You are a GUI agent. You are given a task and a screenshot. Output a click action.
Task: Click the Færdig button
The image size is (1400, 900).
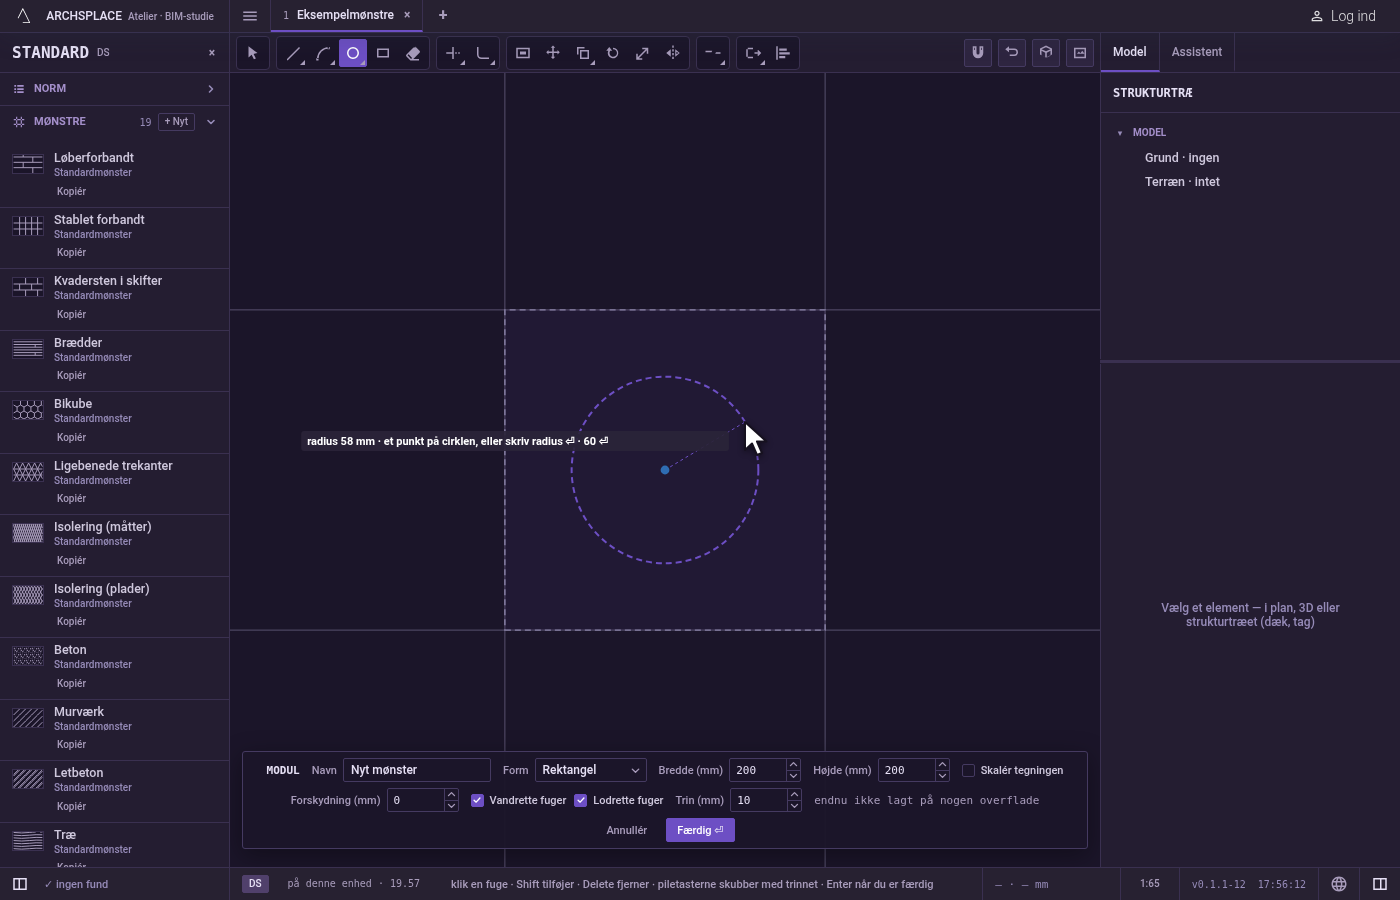pos(700,830)
